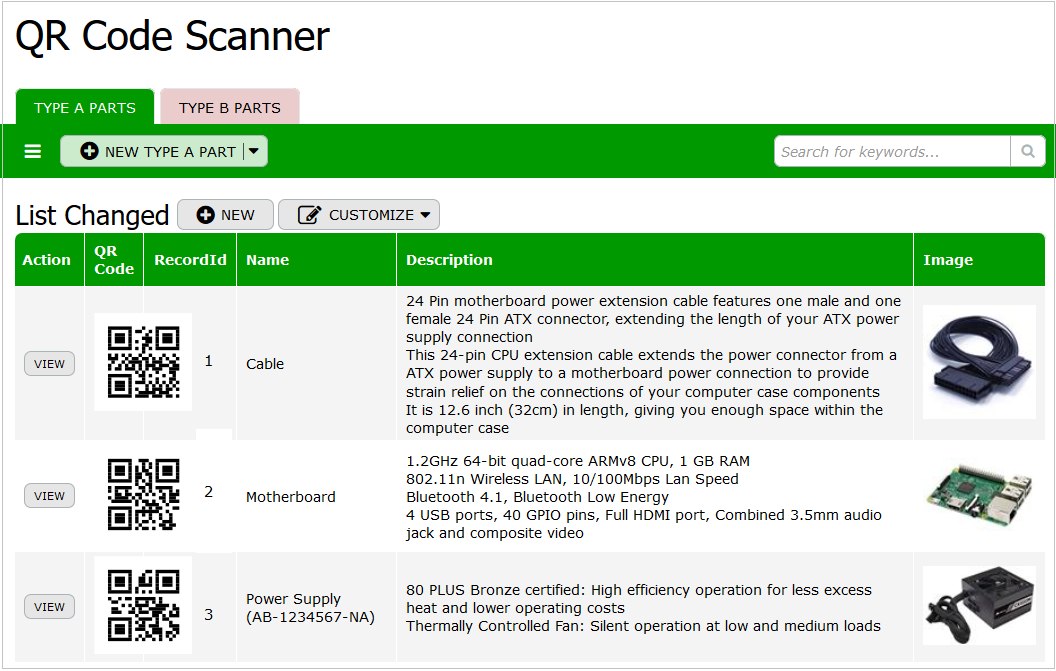Click the search magnifier icon
This screenshot has height=671, width=1056.
point(1028,152)
